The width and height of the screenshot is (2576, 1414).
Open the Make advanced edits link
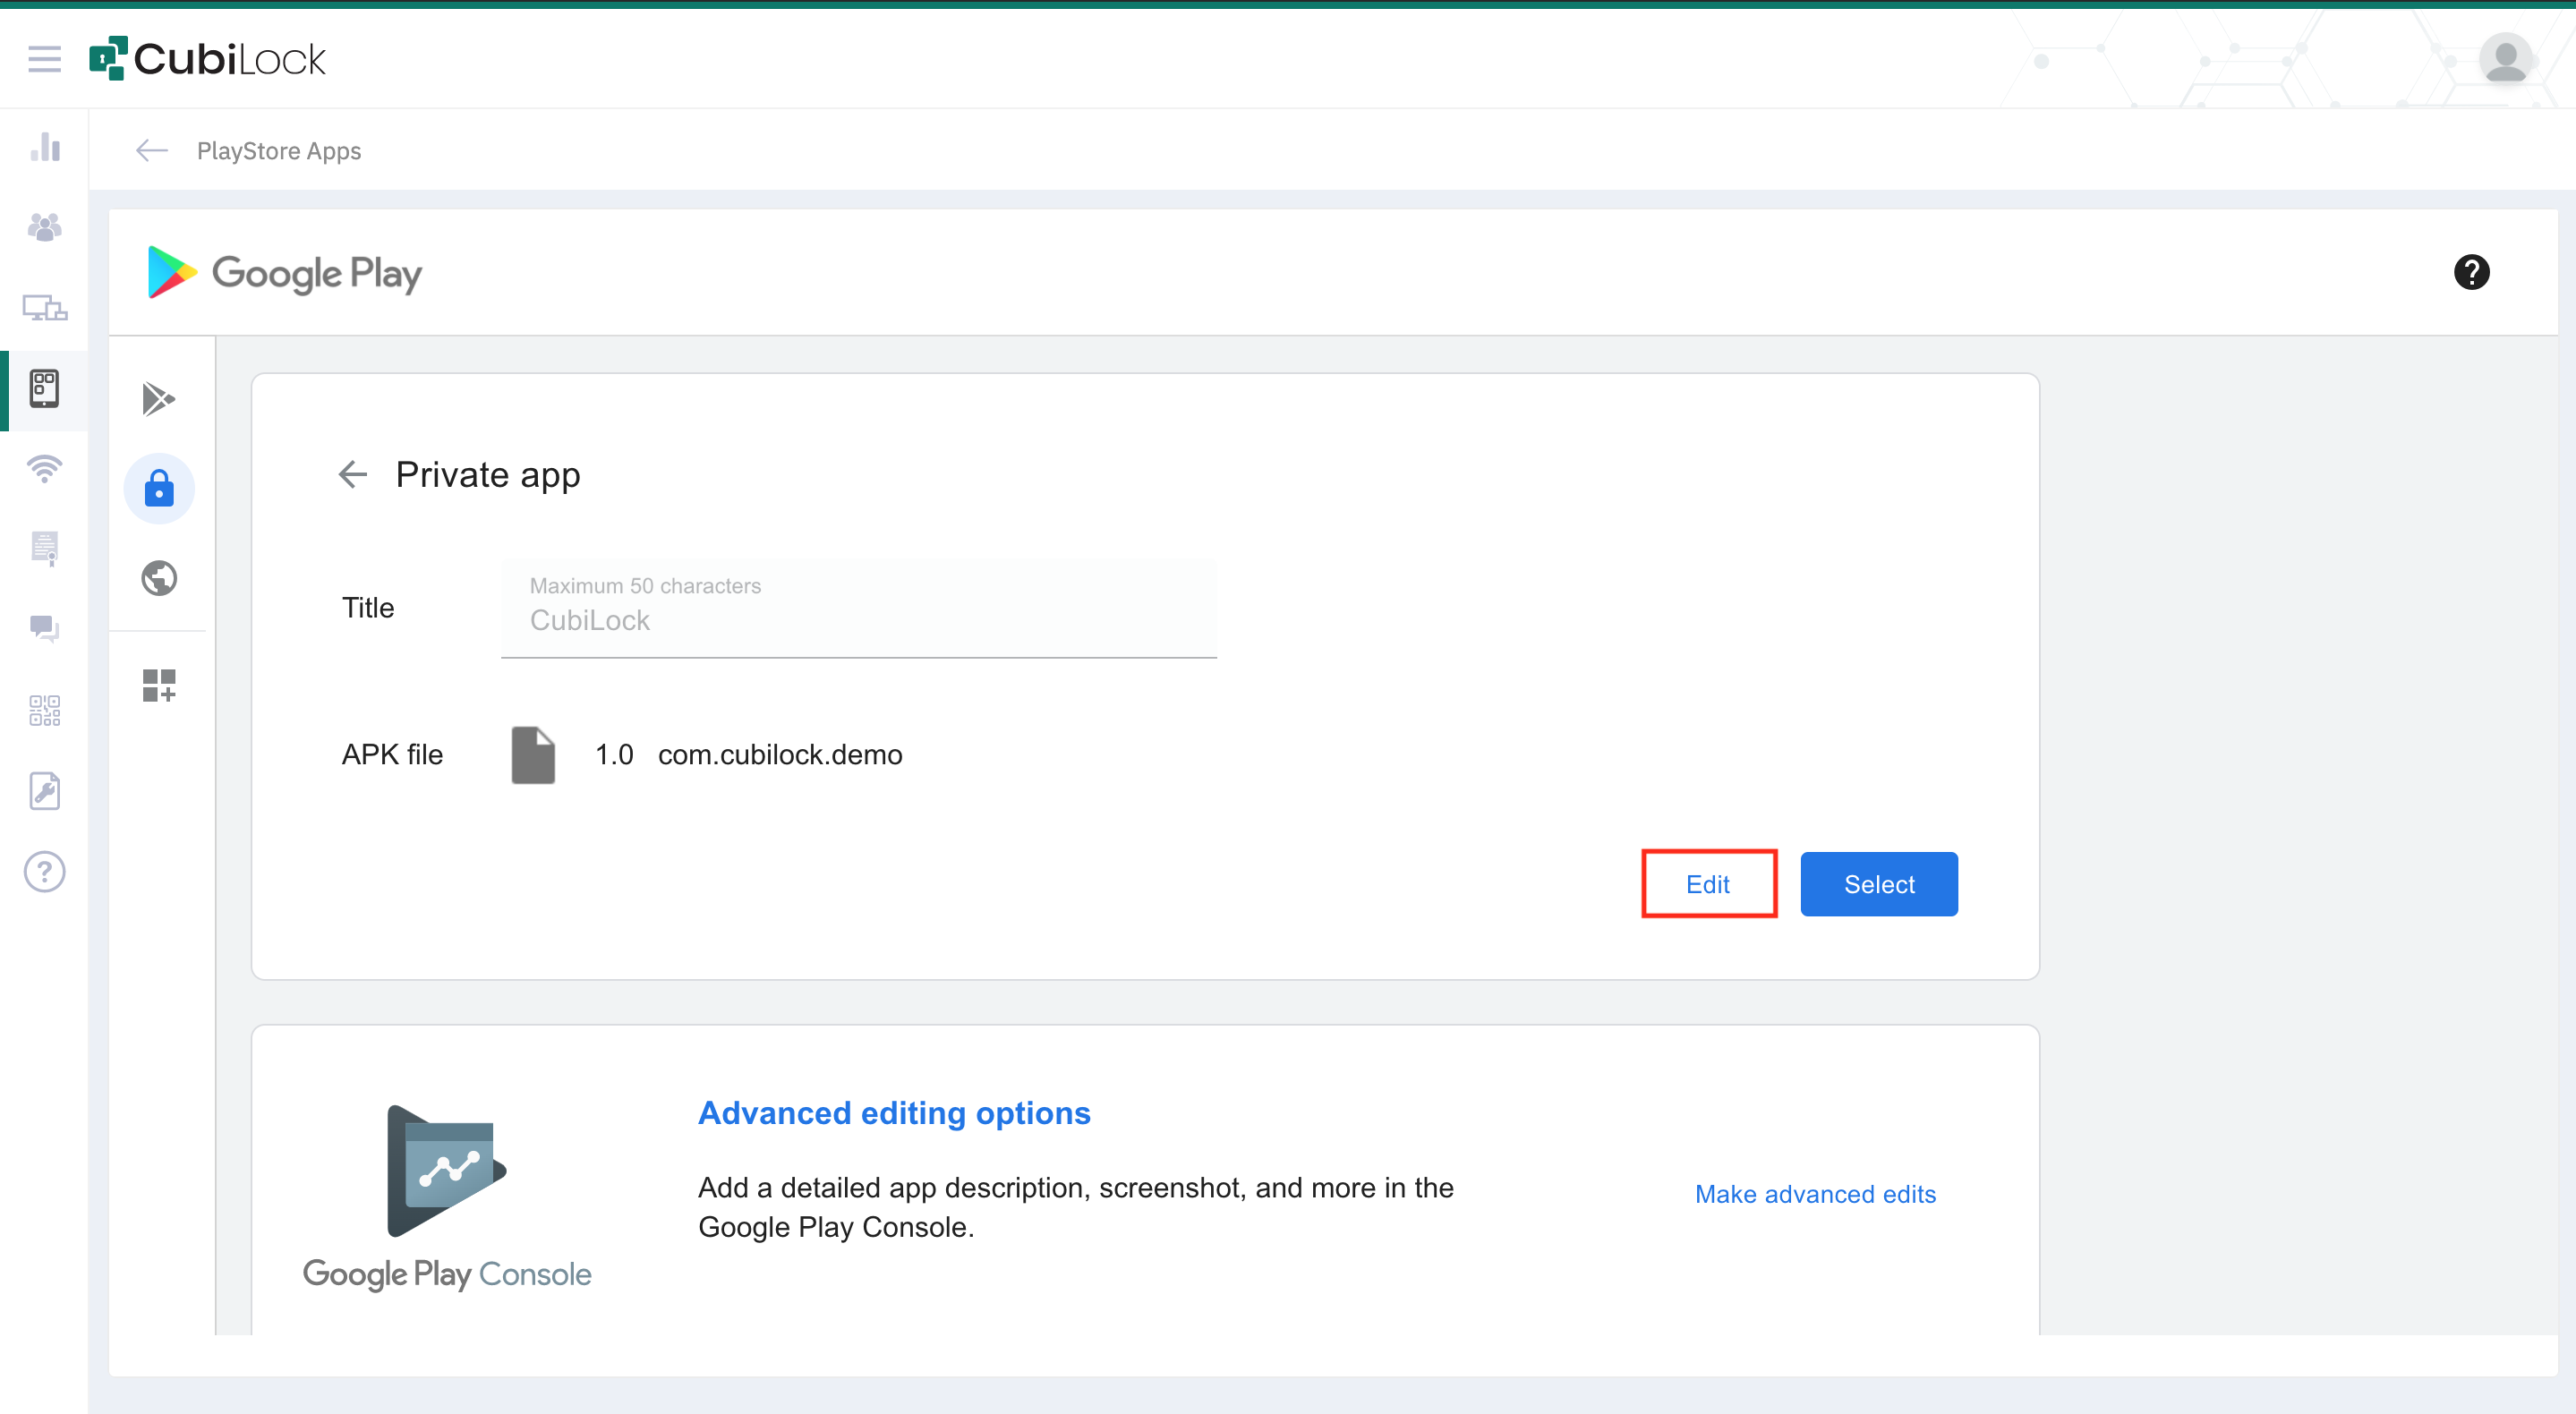[1815, 1194]
